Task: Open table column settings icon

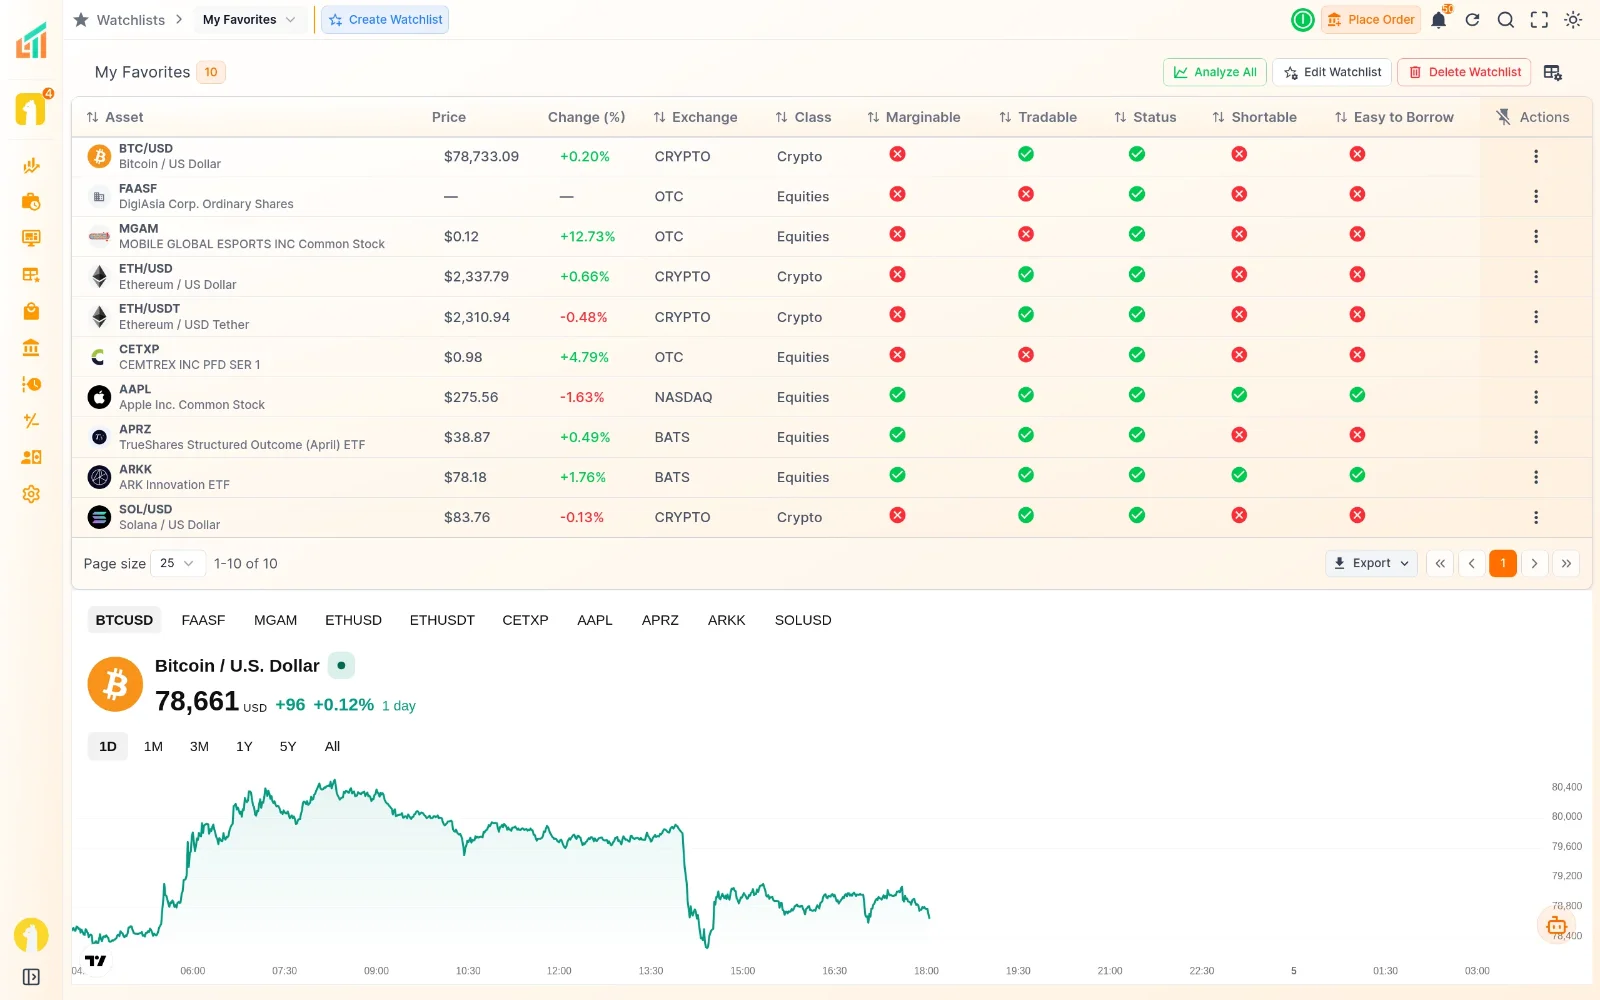Action: tap(1552, 72)
